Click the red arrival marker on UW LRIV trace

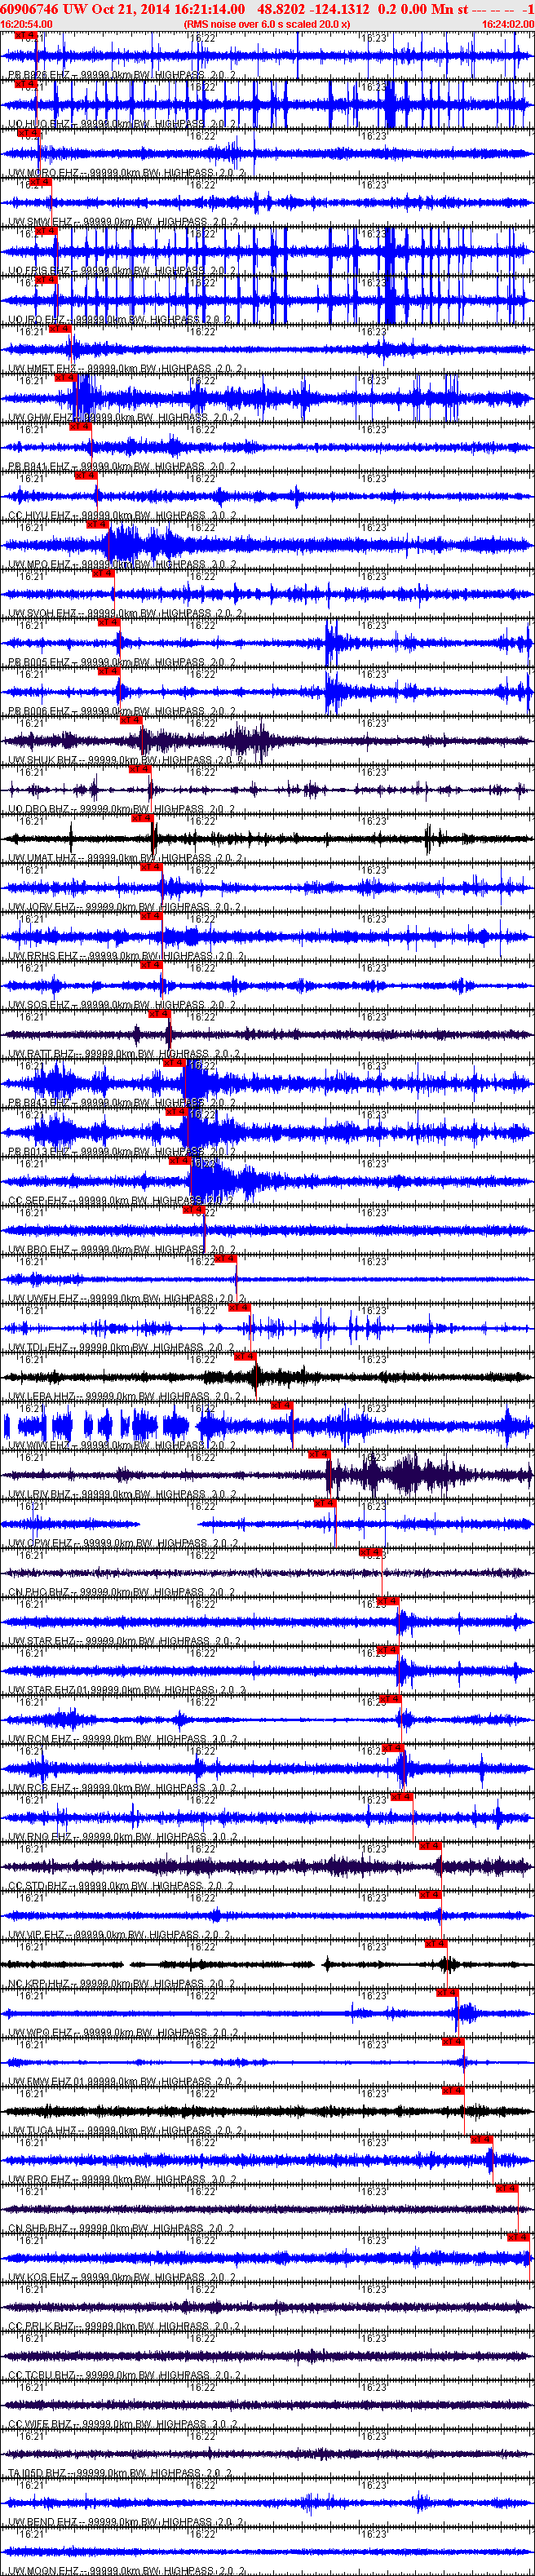318,1454
